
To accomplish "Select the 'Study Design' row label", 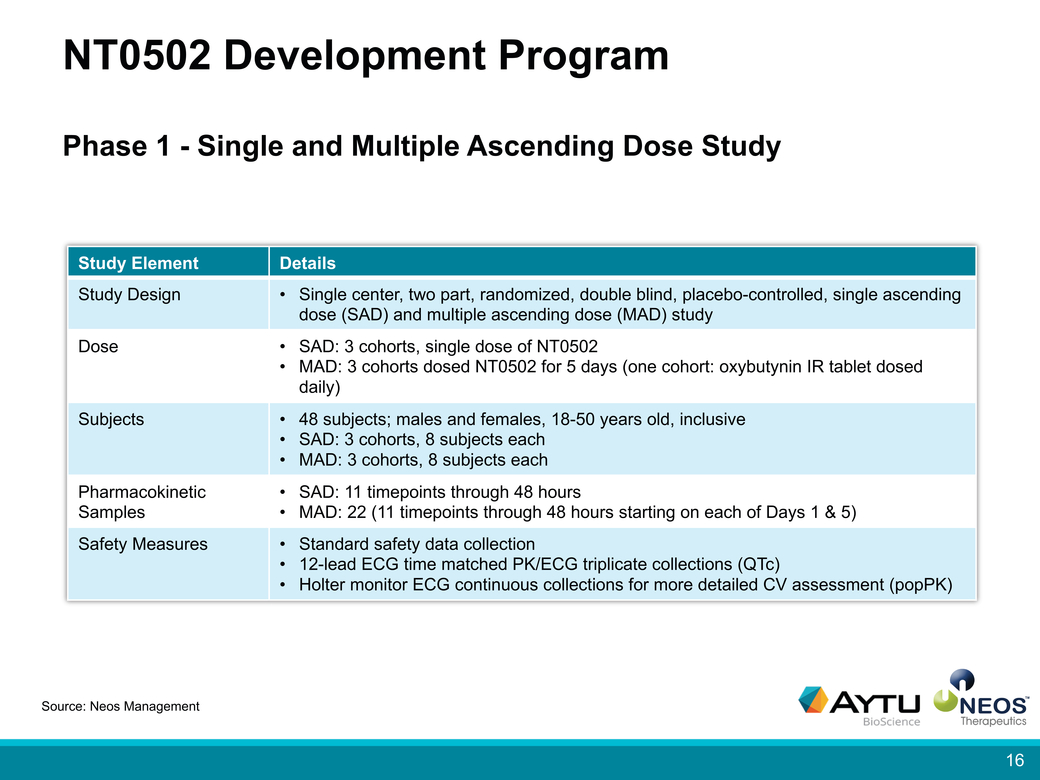I will (129, 294).
